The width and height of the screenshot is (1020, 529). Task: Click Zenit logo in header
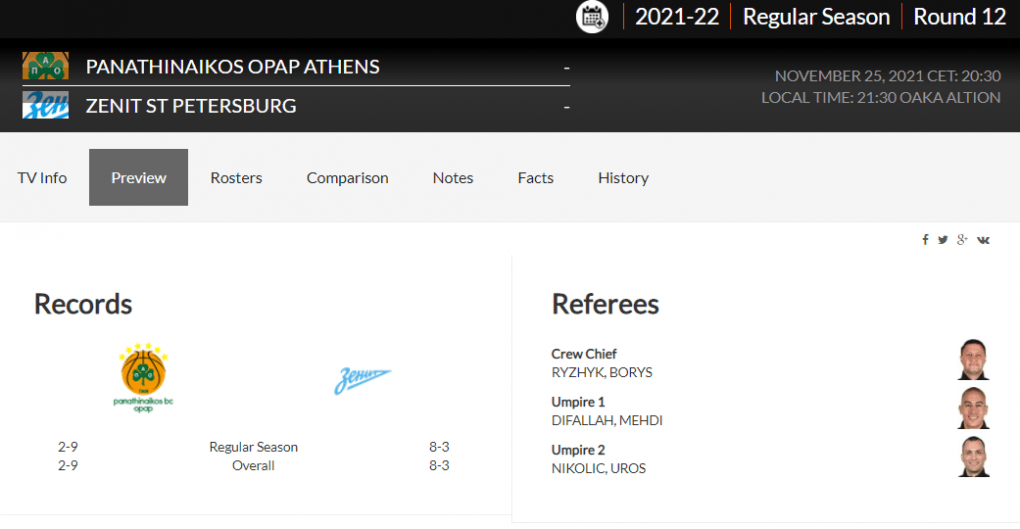46,105
